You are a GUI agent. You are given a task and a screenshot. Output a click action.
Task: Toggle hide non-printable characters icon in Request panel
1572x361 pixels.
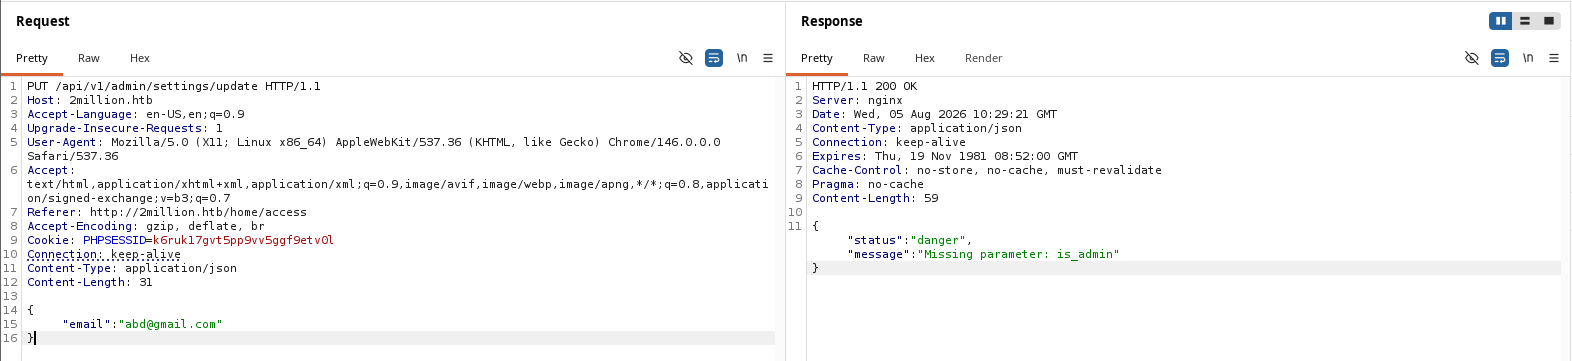[686, 58]
